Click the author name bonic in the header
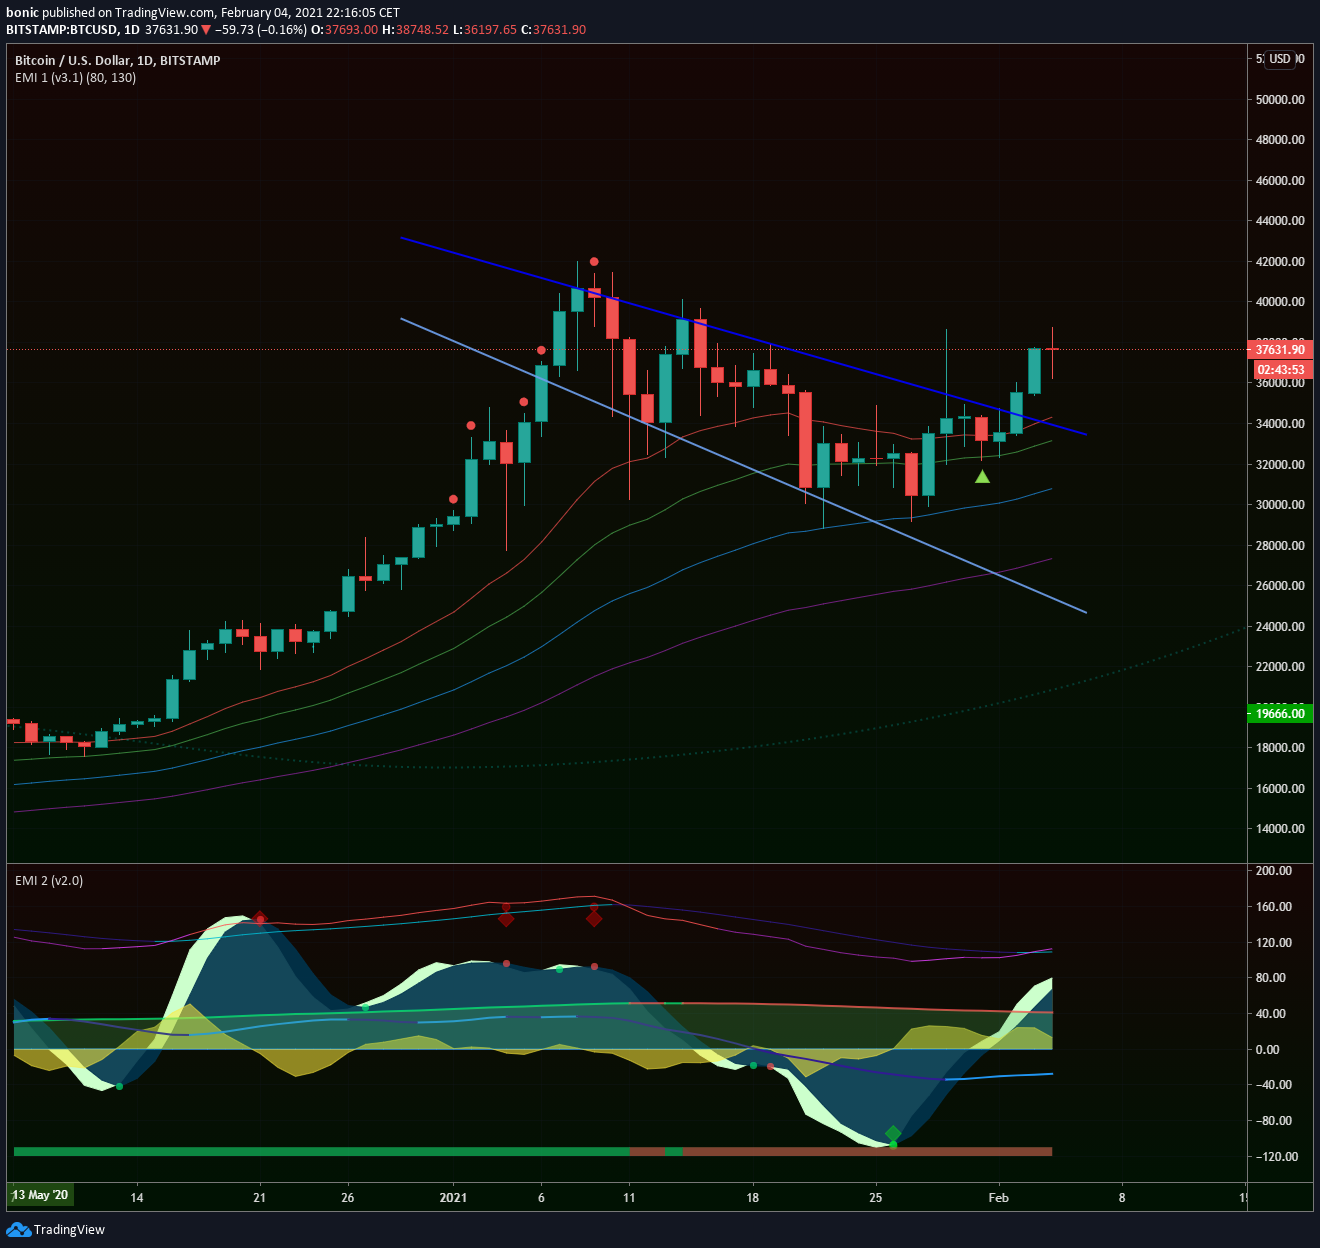The image size is (1320, 1248). [x=22, y=13]
